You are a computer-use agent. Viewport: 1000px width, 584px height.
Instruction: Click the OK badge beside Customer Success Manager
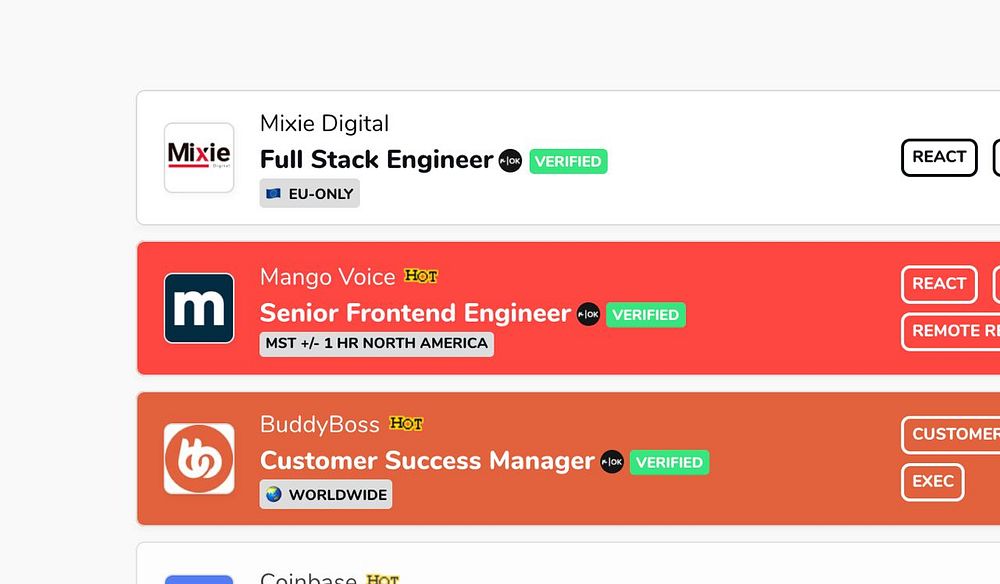coord(612,462)
